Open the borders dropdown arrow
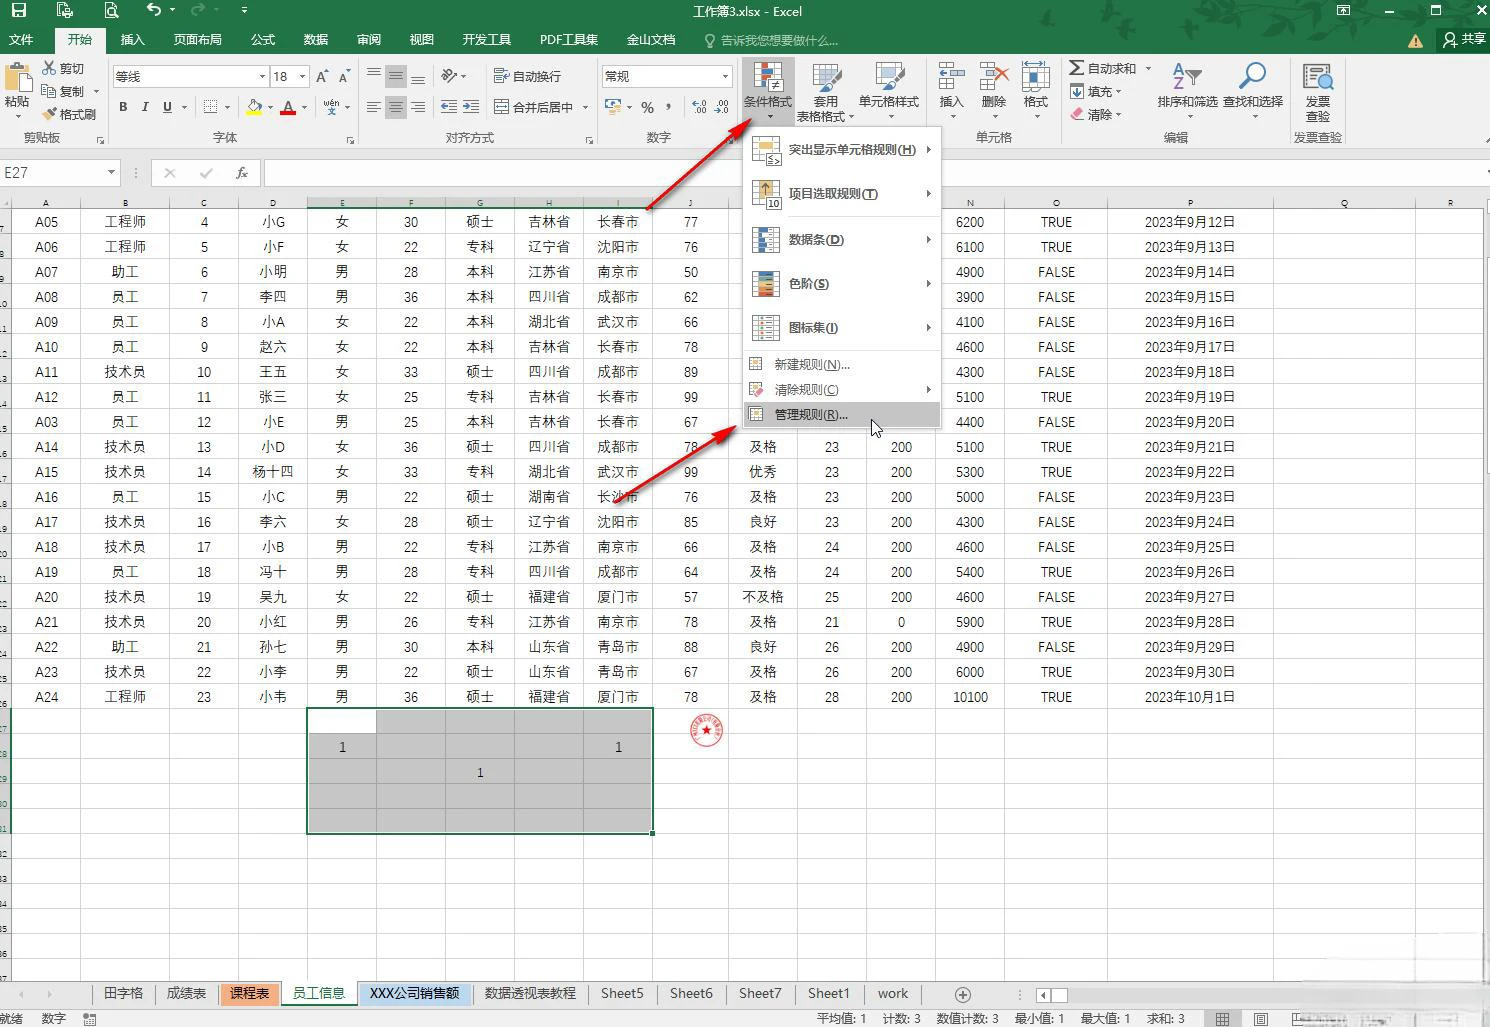The image size is (1490, 1027). coord(227,107)
